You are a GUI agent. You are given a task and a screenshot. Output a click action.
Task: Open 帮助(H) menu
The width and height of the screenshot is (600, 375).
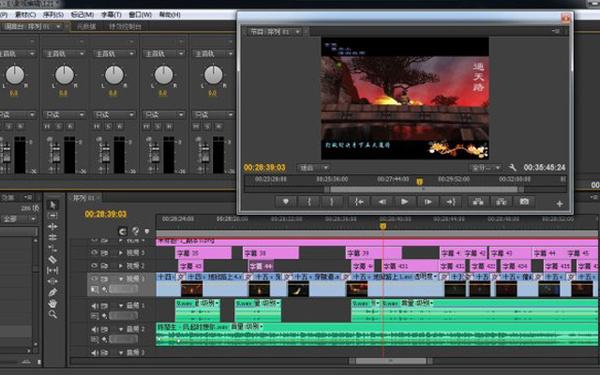[x=170, y=15]
